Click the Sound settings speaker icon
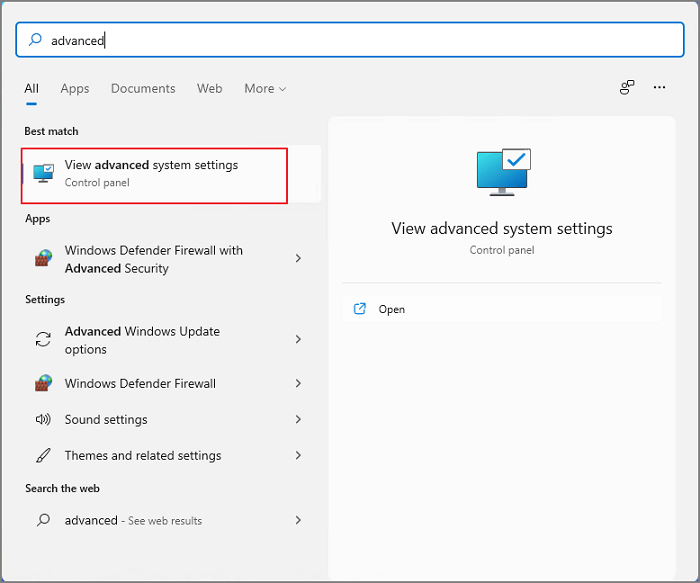This screenshot has width=700, height=583. tap(43, 420)
